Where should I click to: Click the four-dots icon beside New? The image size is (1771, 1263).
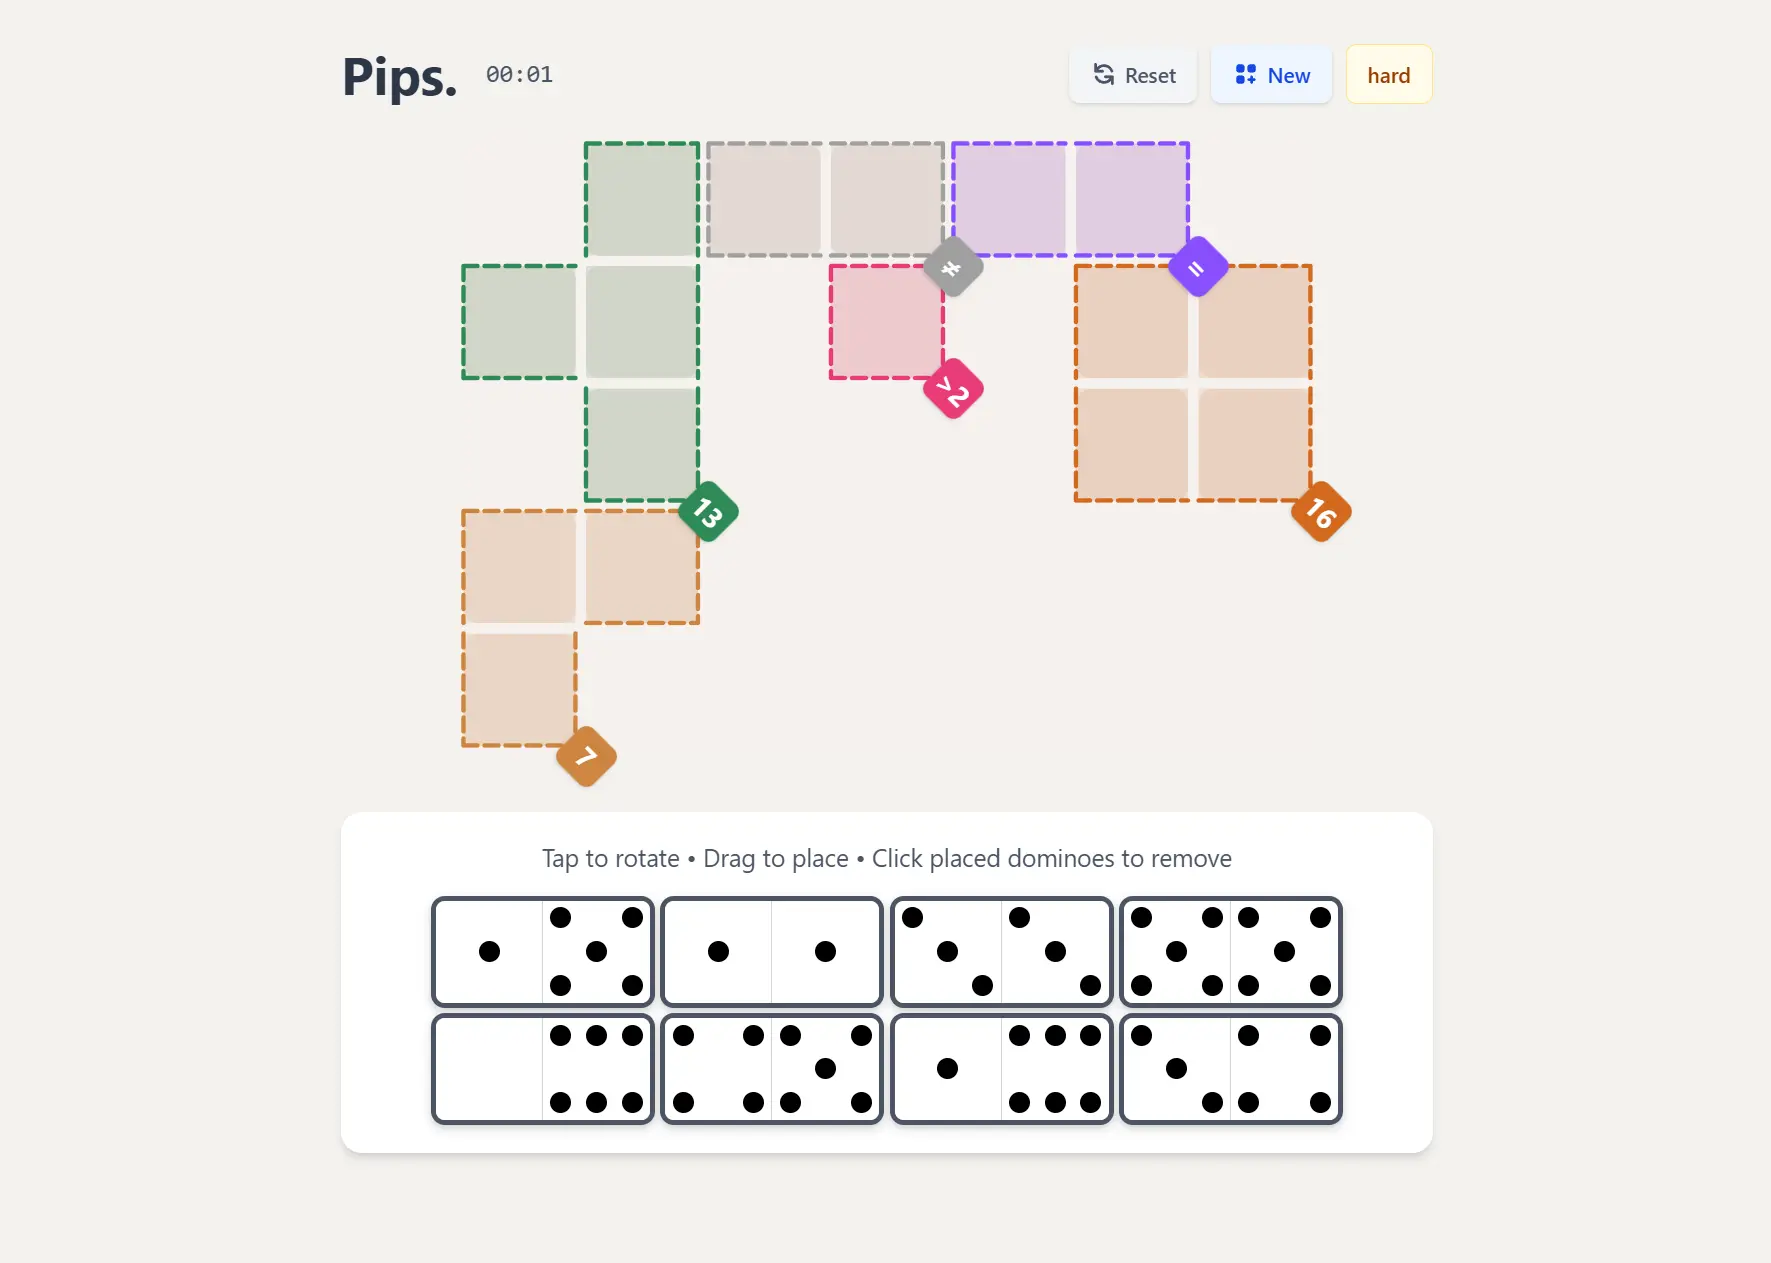pyautogui.click(x=1243, y=74)
